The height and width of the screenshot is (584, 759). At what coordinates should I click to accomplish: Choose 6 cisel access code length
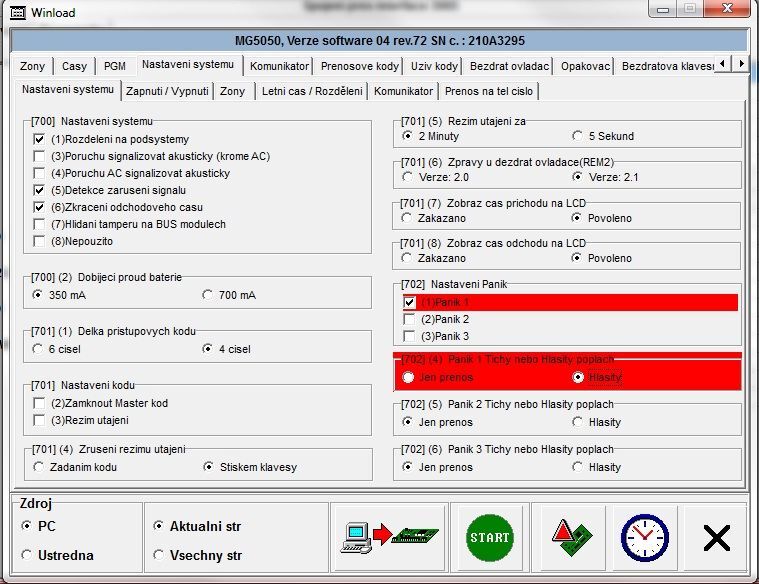point(39,349)
